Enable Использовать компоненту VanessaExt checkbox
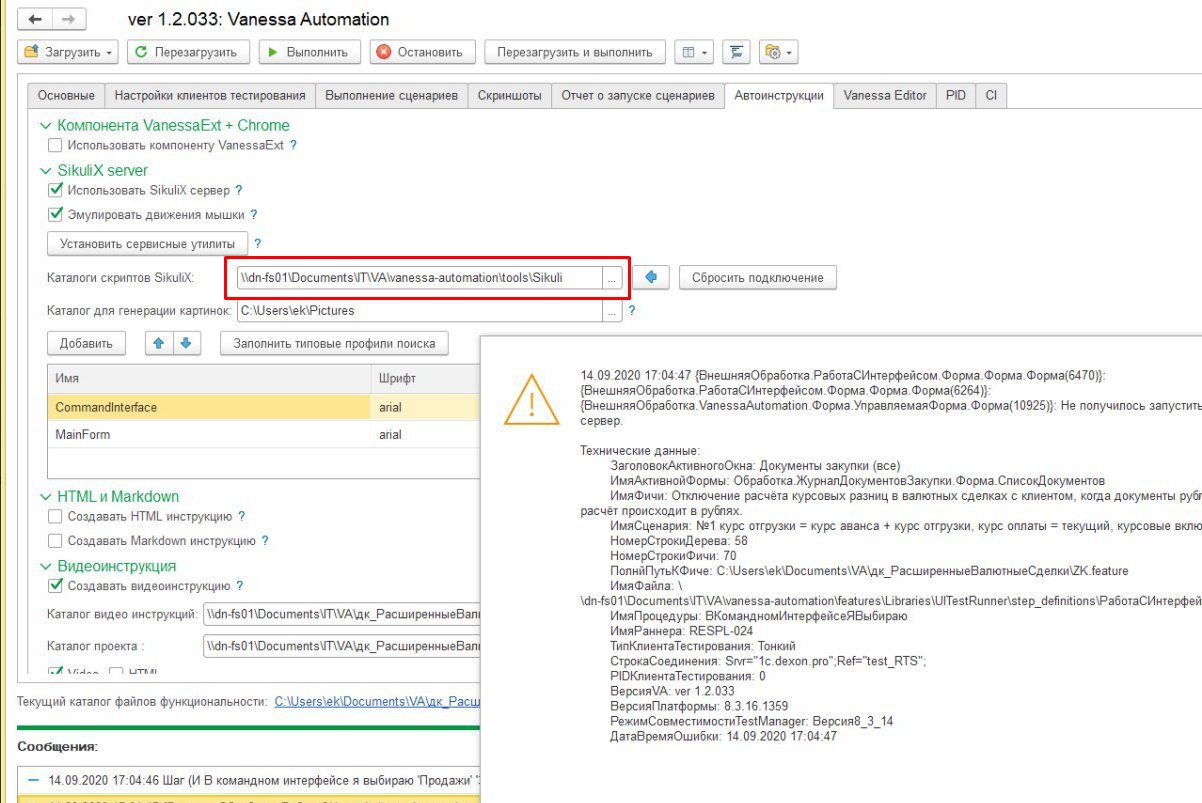The image size is (1202, 803). click(55, 145)
